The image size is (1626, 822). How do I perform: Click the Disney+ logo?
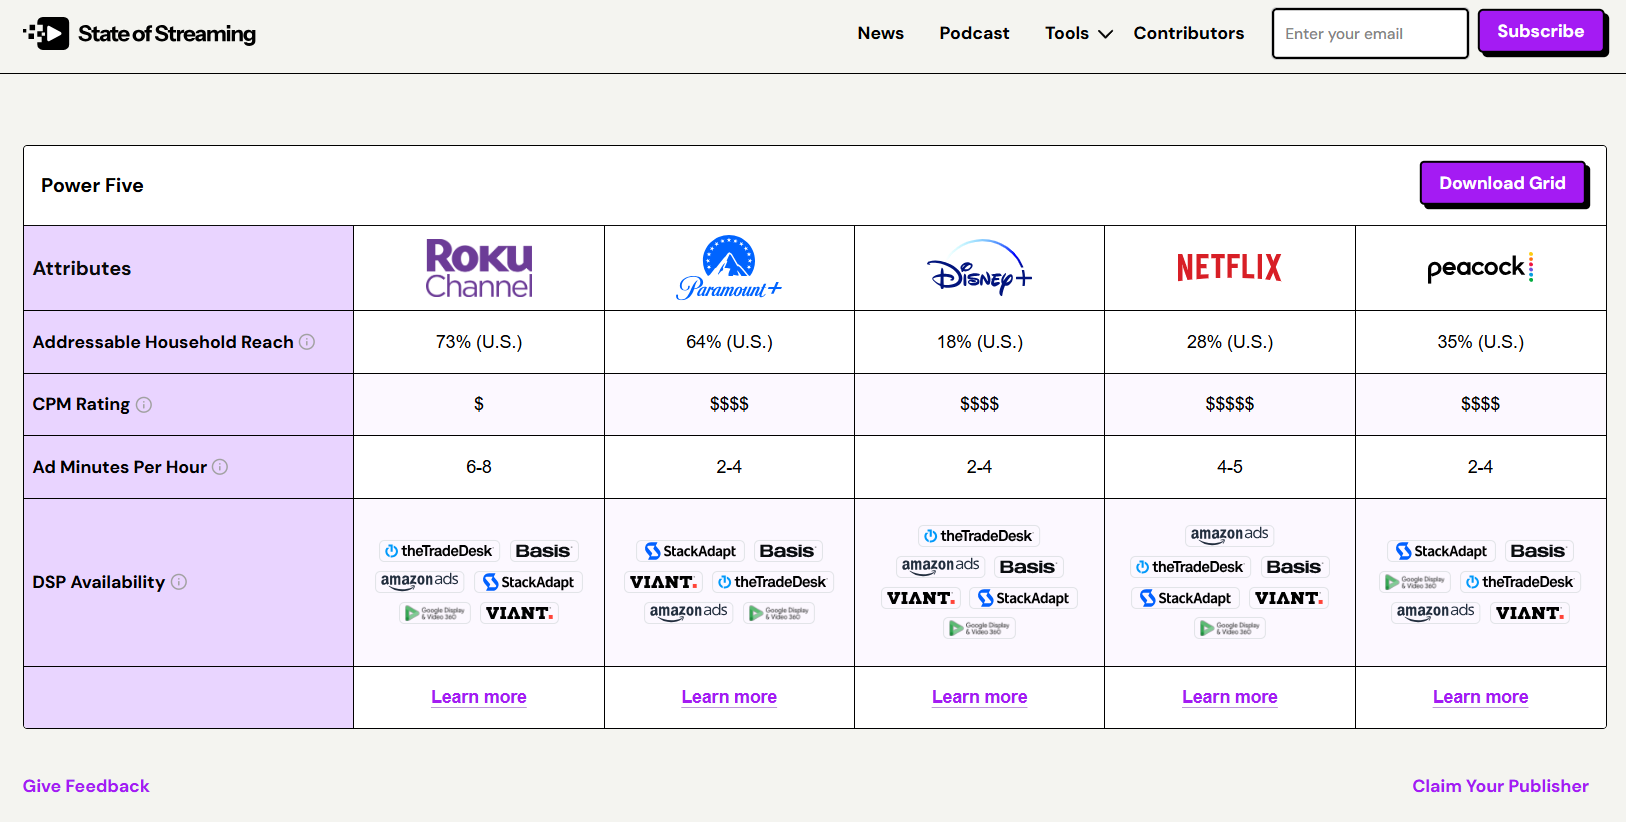(x=979, y=268)
